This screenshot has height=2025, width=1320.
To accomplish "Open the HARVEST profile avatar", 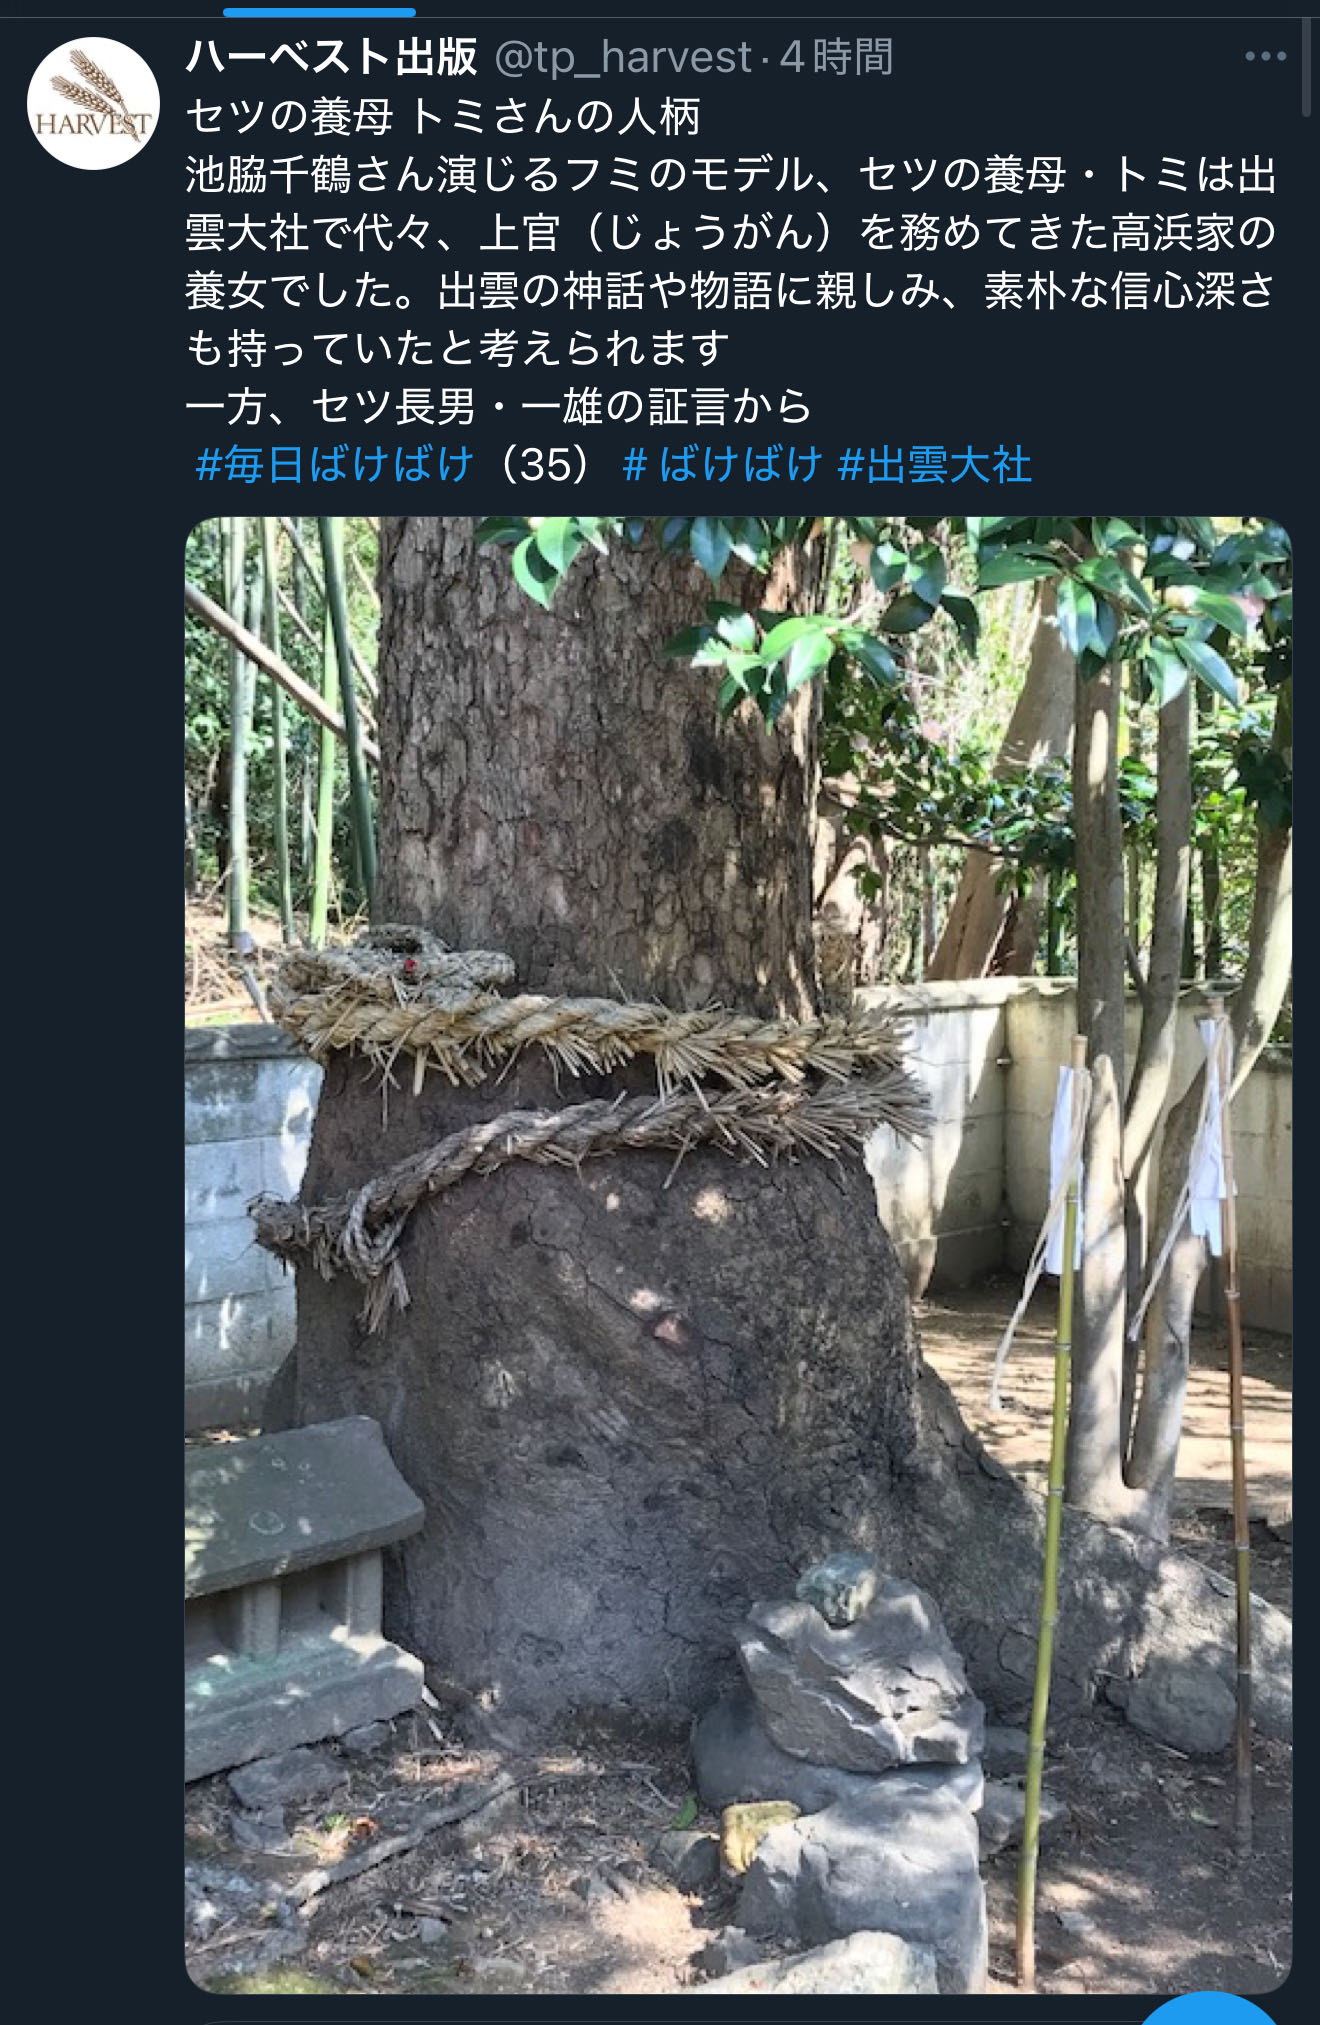I will click(x=93, y=103).
